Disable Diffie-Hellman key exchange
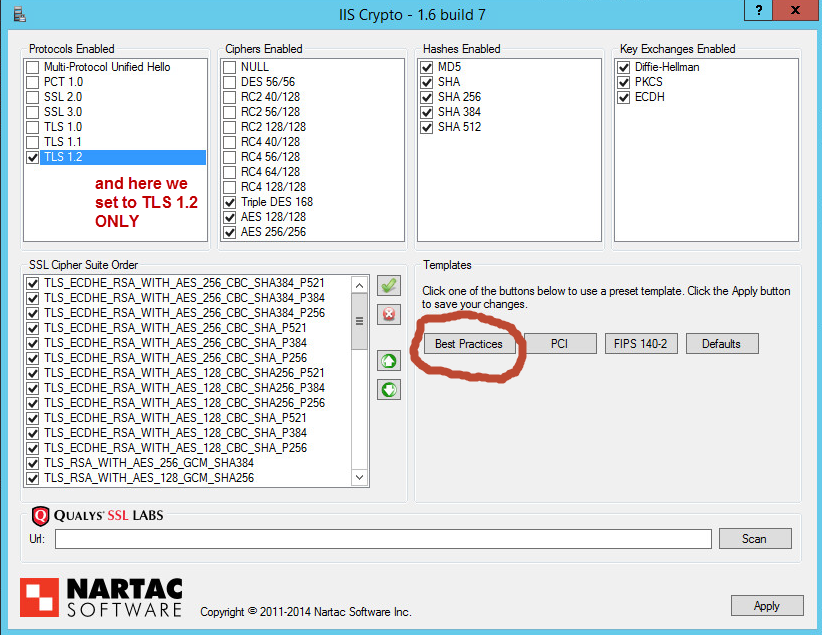Image resolution: width=822 pixels, height=635 pixels. [x=623, y=67]
